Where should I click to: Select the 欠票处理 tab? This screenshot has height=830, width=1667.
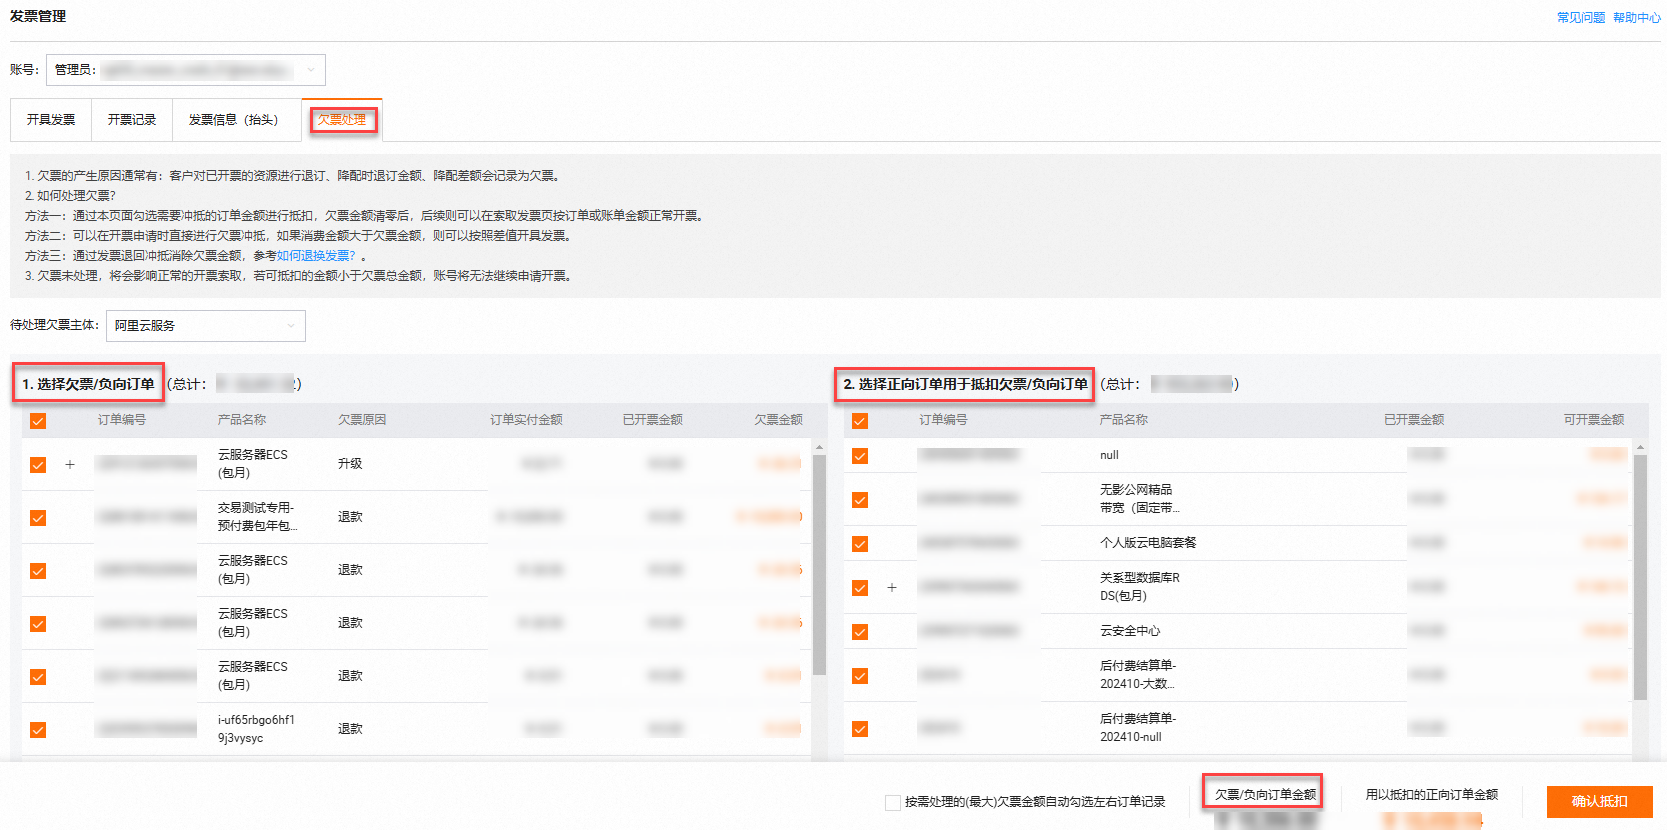coord(342,120)
